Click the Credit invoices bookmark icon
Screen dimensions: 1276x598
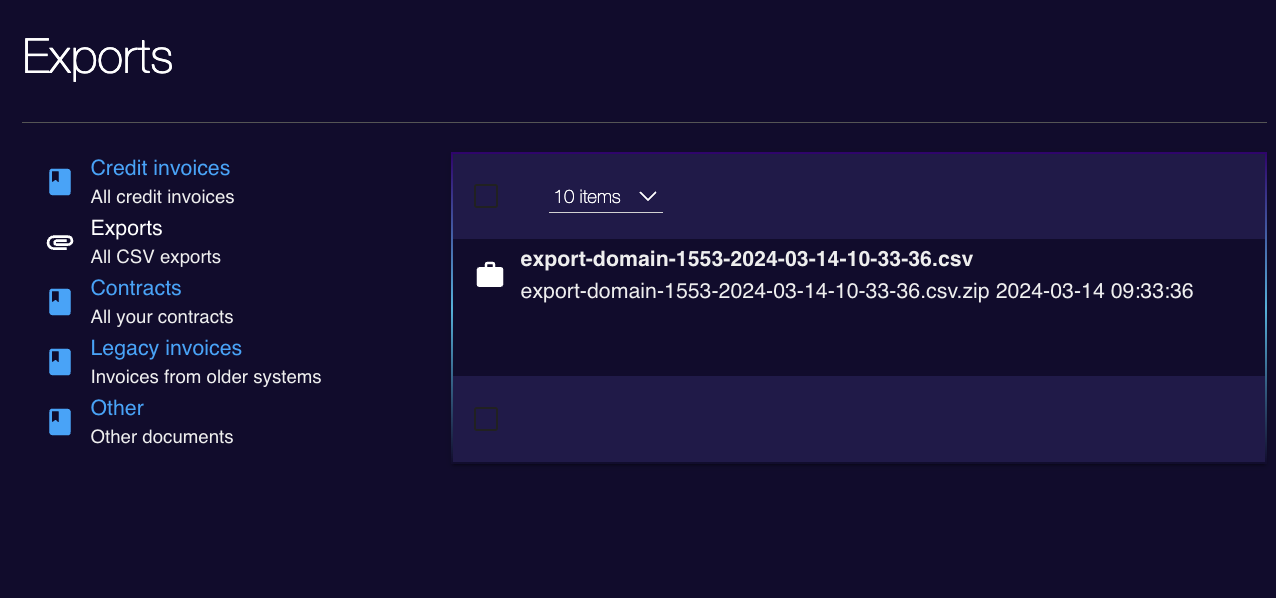tap(60, 182)
